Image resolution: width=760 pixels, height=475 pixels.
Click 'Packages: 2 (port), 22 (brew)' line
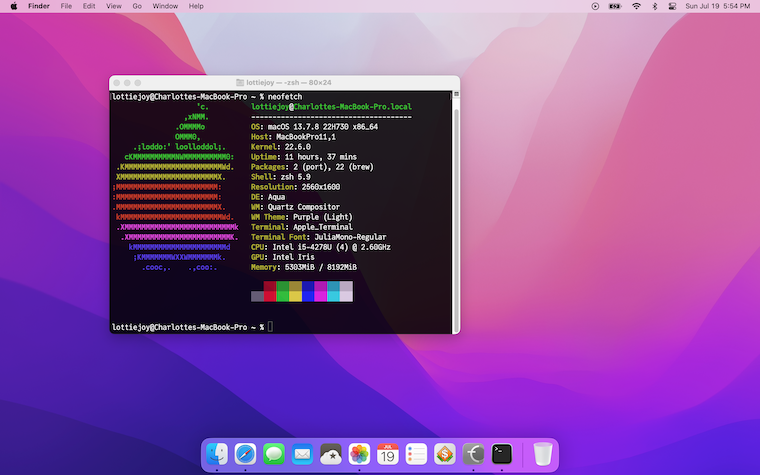coord(313,167)
